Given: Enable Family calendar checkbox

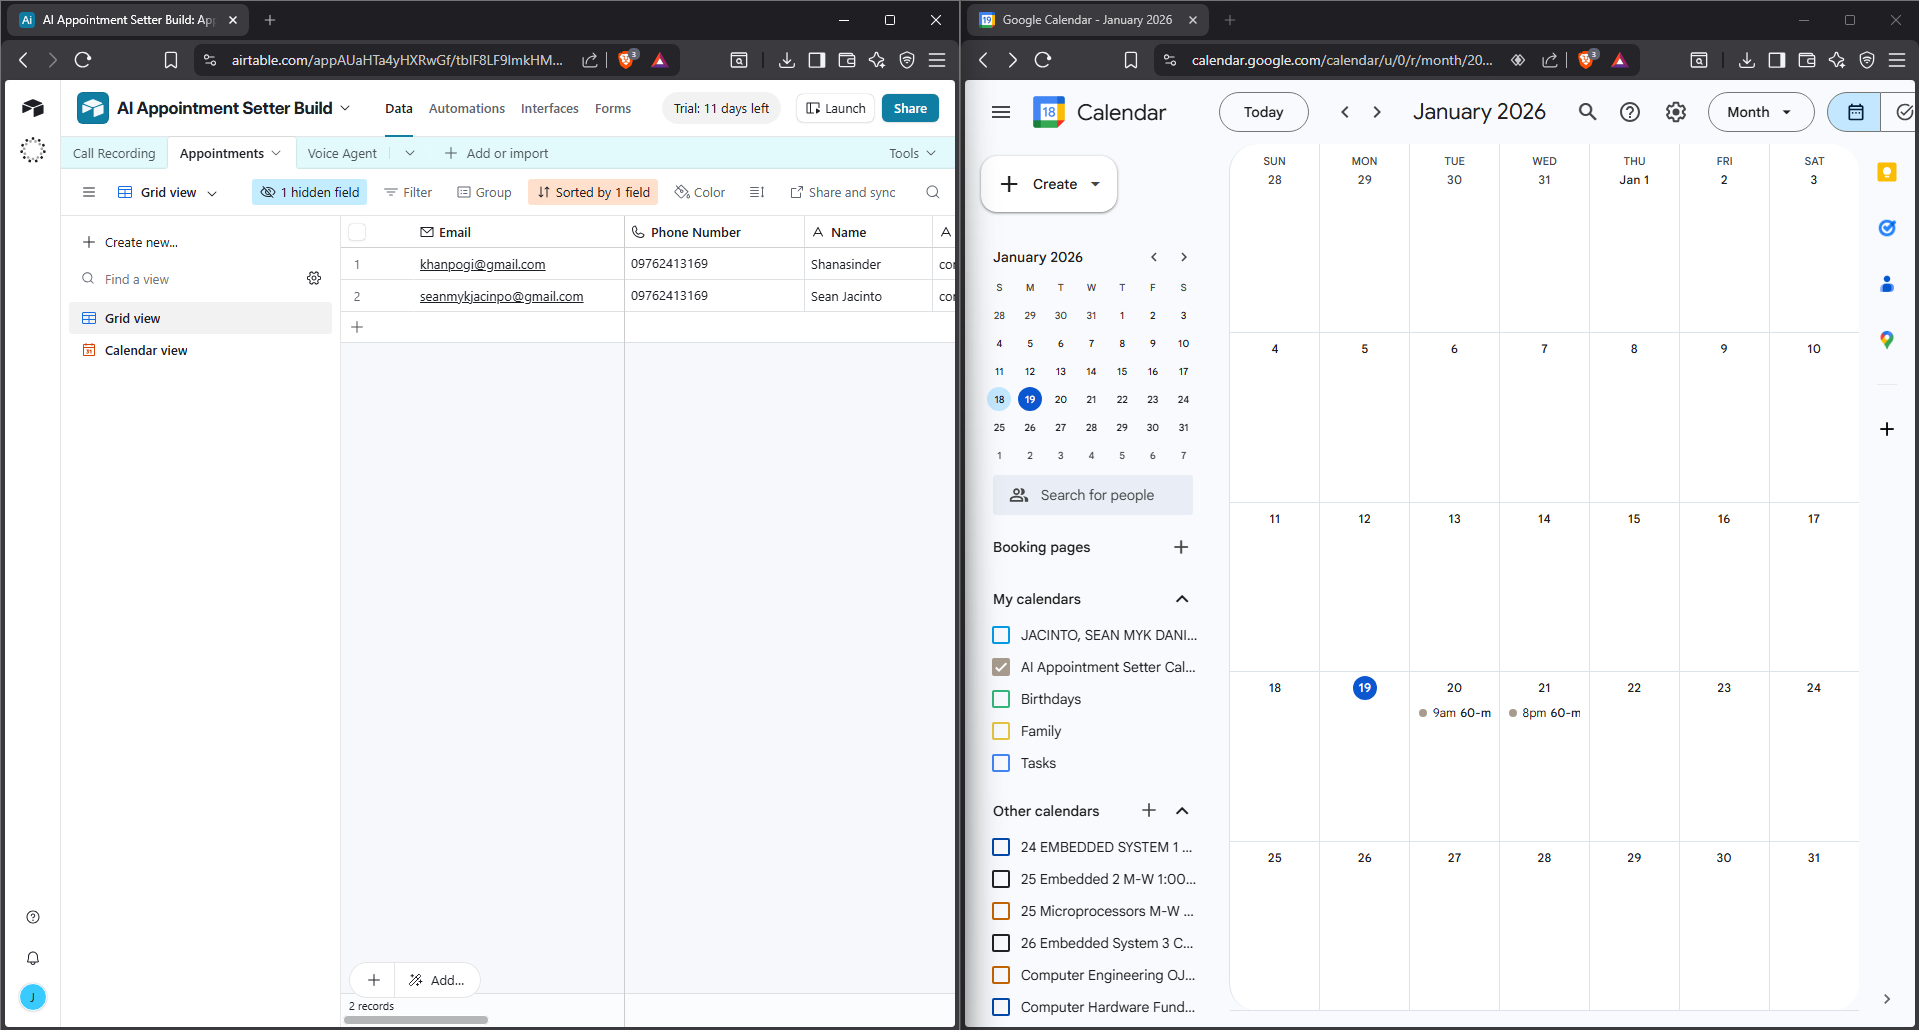Looking at the screenshot, I should tap(1001, 731).
